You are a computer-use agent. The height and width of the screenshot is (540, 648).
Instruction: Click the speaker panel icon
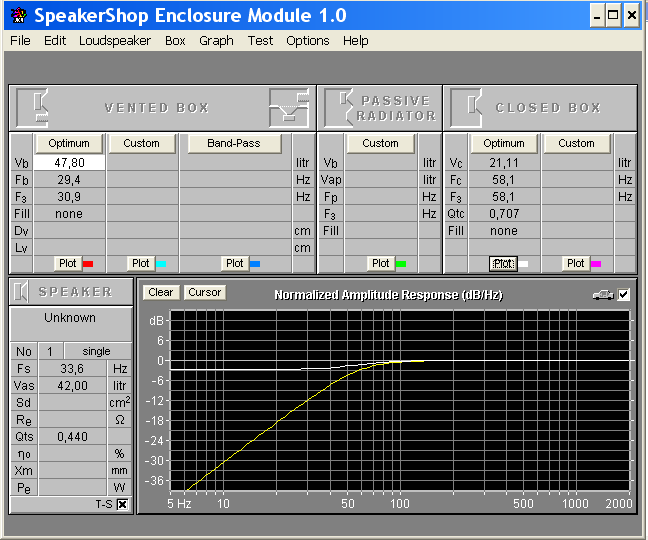pos(21,292)
